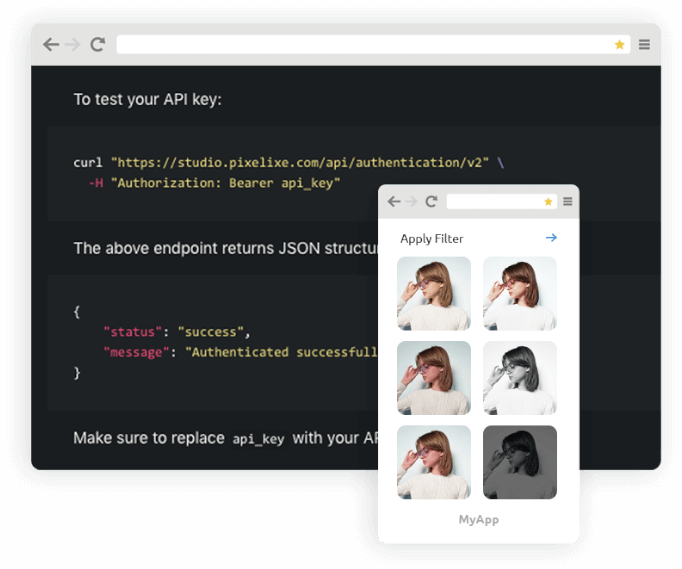
Task: Select the bottom-right dark monochrome filter
Action: tap(520, 462)
